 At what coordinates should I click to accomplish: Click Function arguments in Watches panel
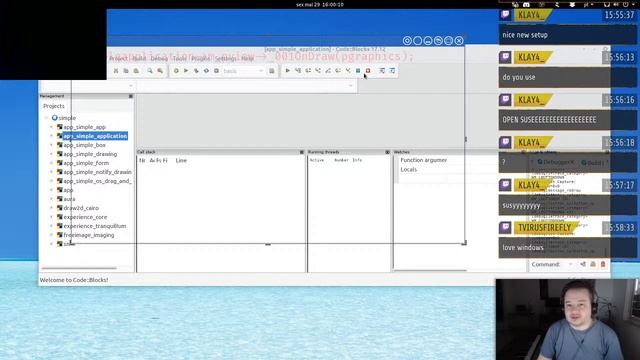coord(424,160)
